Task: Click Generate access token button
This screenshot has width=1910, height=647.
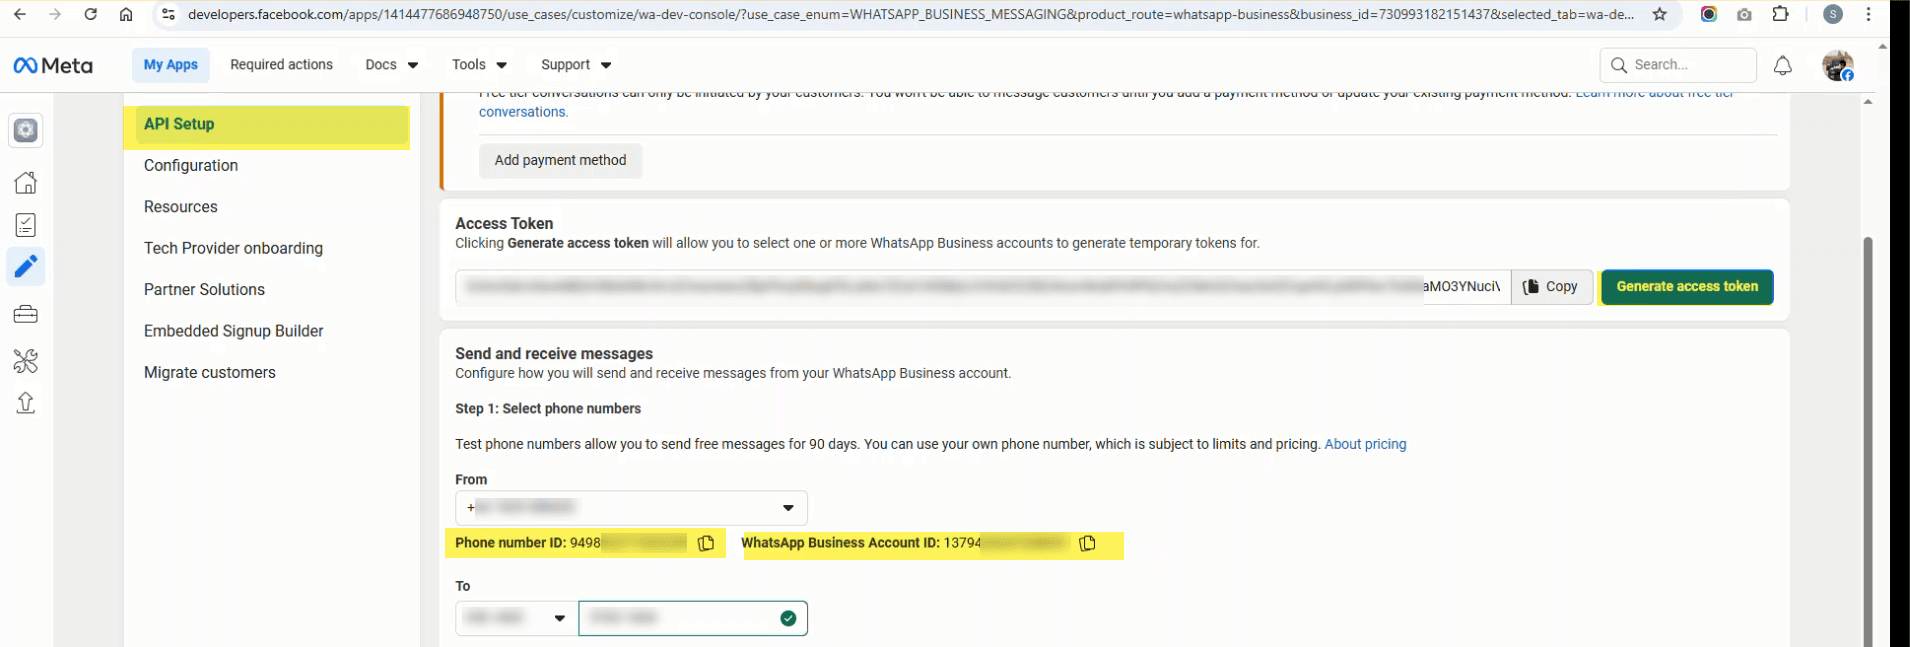Action: coord(1687,287)
